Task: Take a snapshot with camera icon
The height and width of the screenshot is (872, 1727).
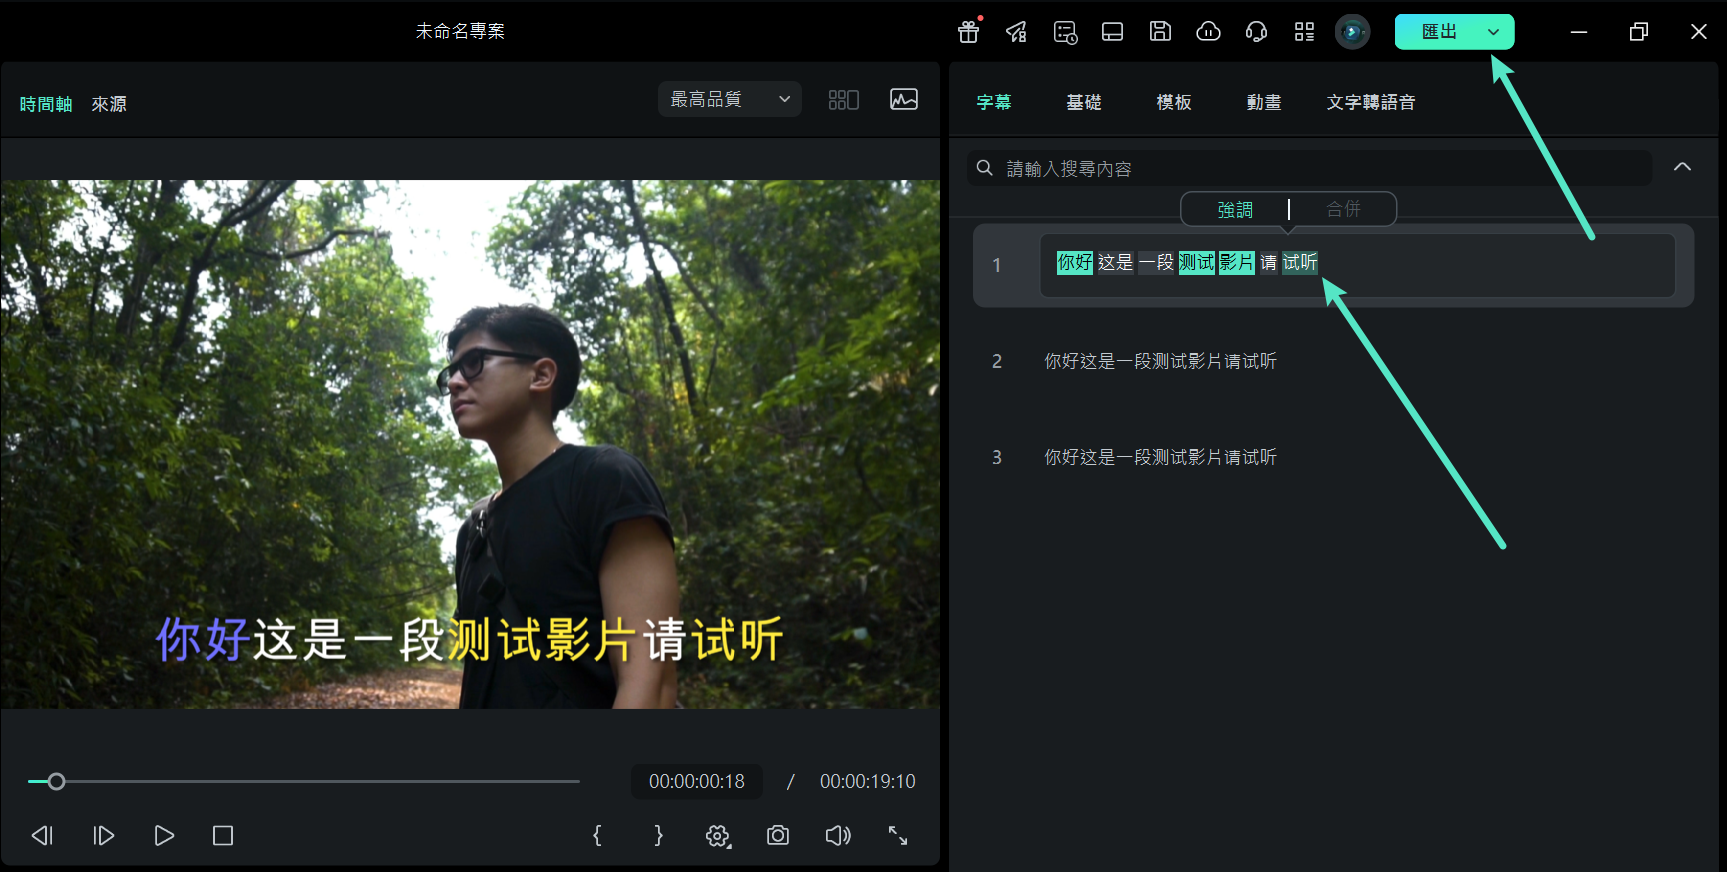Action: (778, 836)
